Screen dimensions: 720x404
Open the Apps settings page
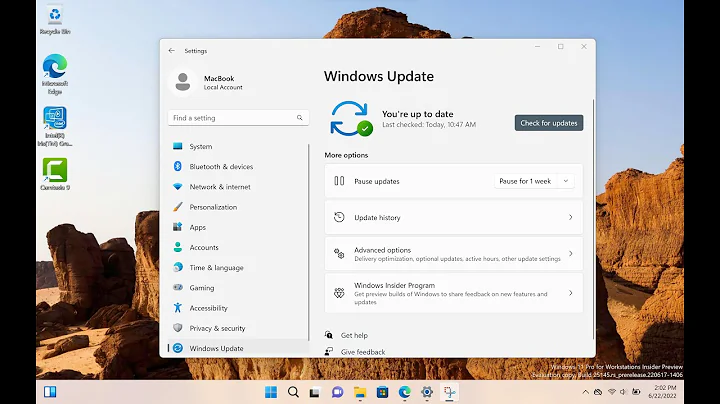(238, 227)
